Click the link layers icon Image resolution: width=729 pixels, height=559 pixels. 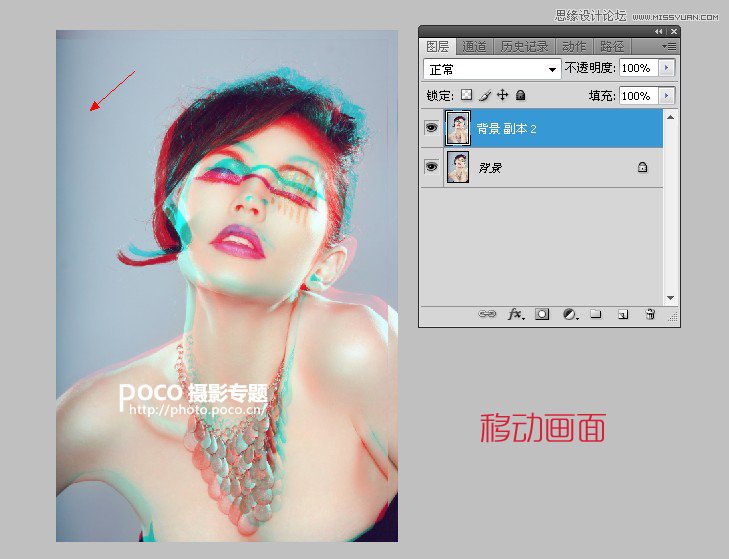487,314
